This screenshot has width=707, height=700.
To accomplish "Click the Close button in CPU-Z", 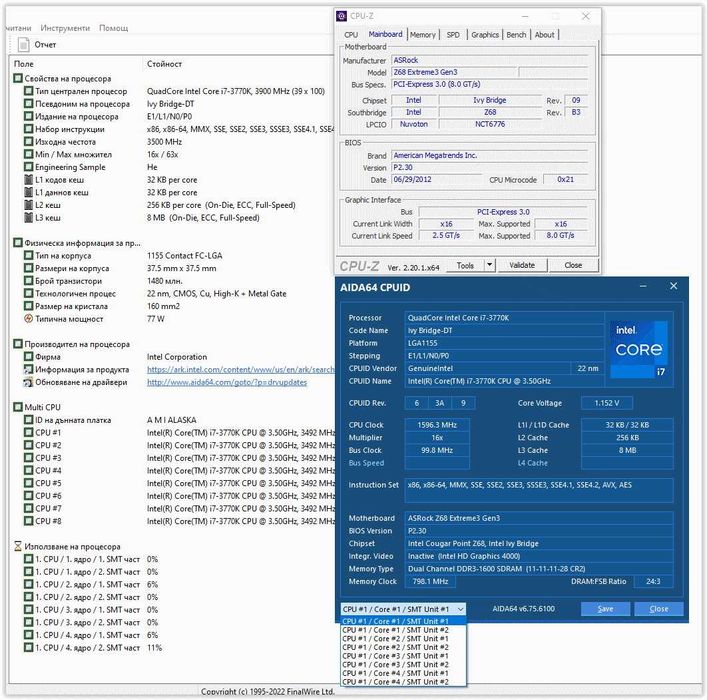I will point(573,265).
